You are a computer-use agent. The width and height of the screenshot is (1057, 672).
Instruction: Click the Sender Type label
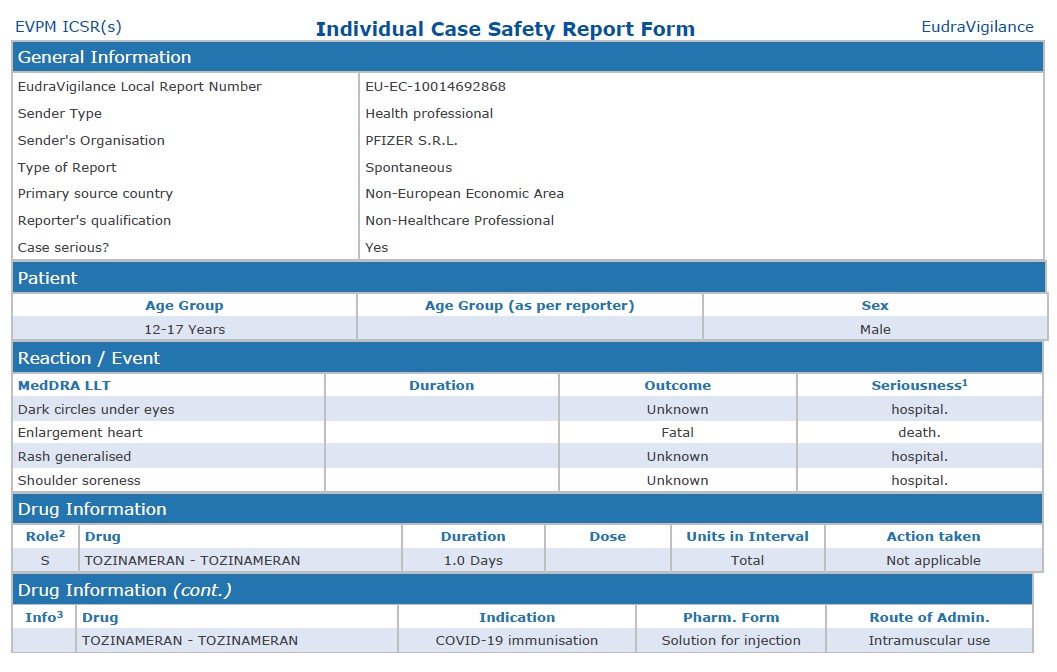[x=59, y=113]
